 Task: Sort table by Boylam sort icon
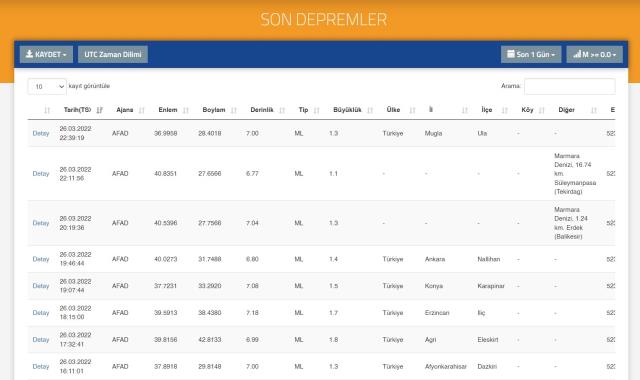click(x=234, y=110)
